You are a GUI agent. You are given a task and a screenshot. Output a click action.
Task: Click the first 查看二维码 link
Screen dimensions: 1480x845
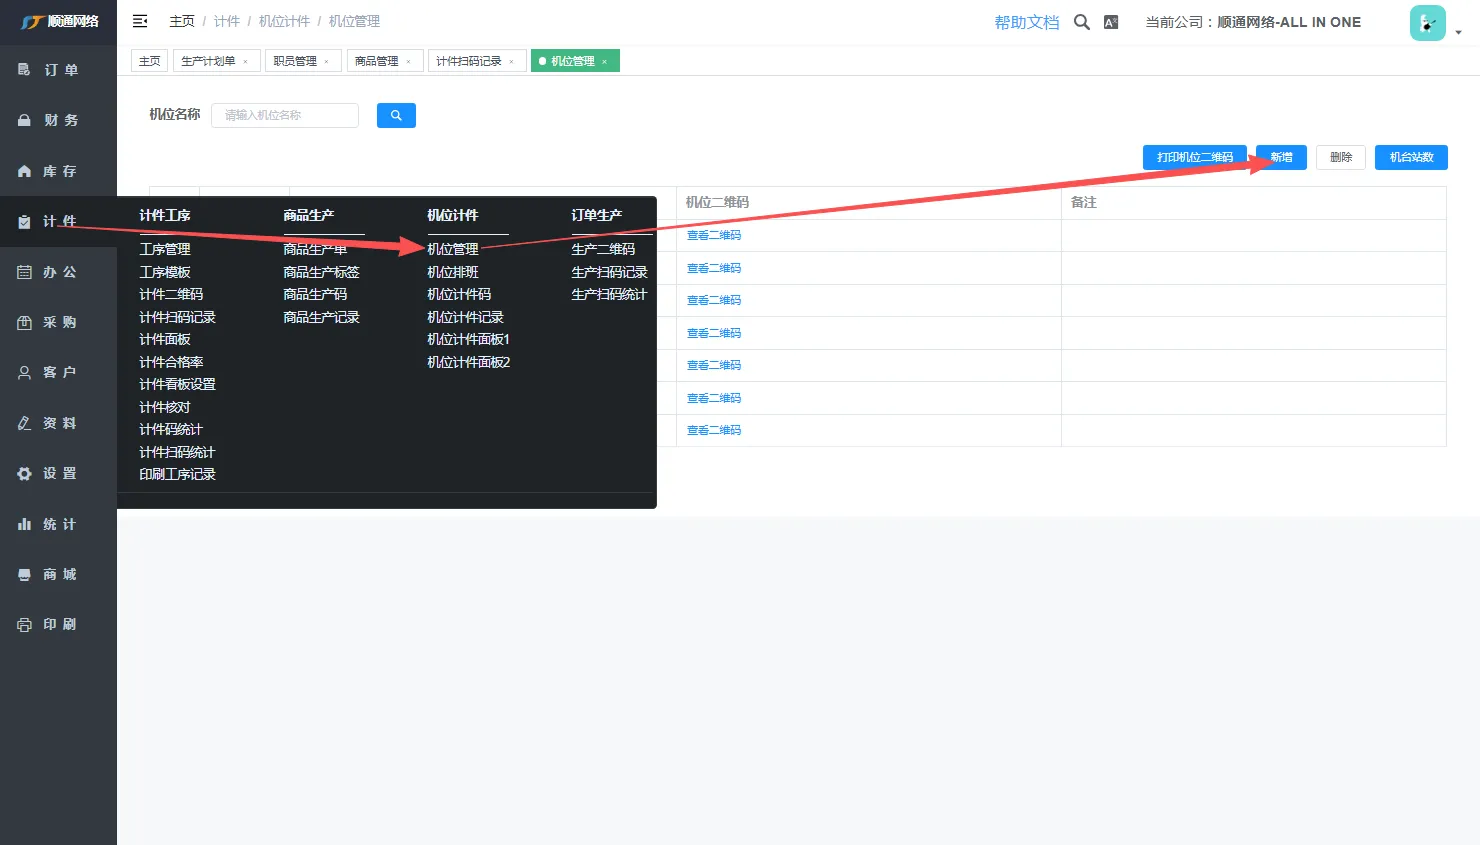[x=714, y=235]
